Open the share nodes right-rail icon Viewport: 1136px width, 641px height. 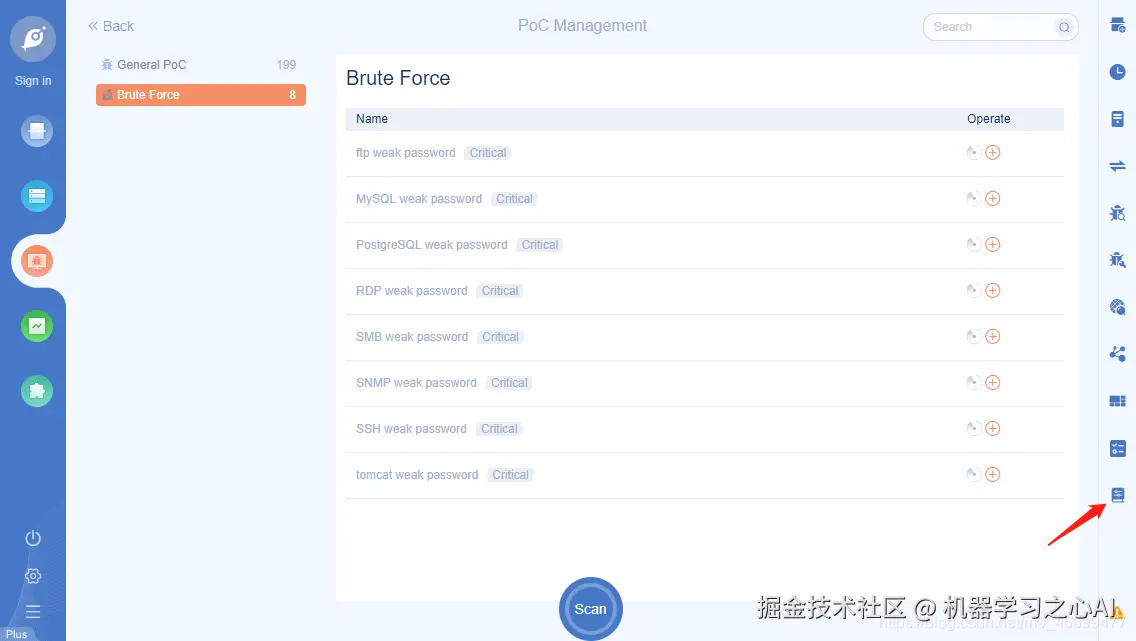point(1117,353)
